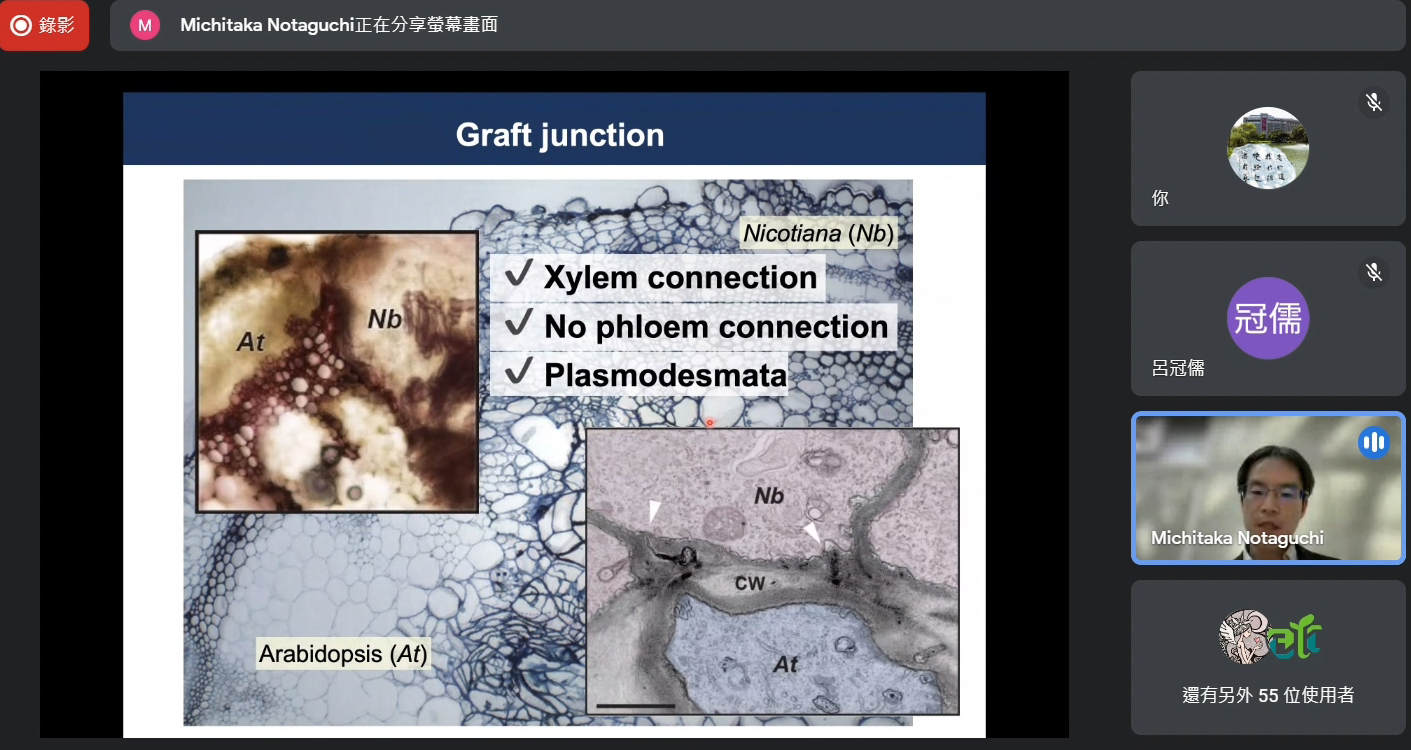Image resolution: width=1411 pixels, height=750 pixels.
Task: Click the M avatar of the presenter
Action: 145,25
